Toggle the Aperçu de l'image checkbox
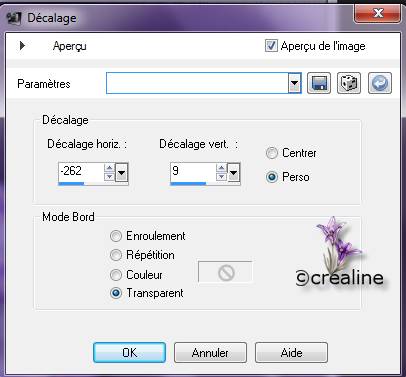Viewport: 406px width, 377px height. point(271,46)
